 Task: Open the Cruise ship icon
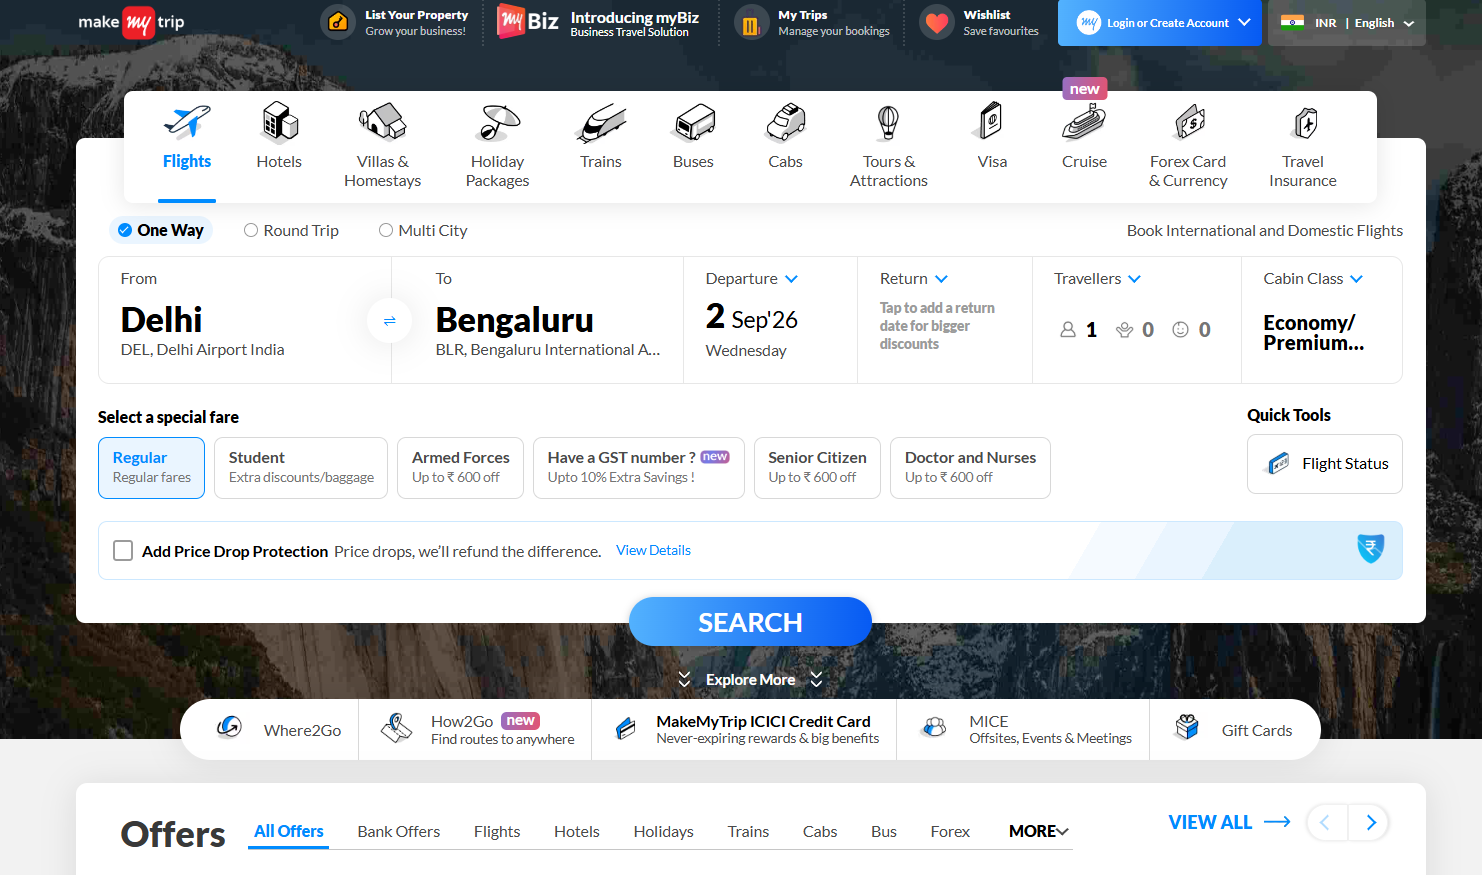click(1084, 123)
